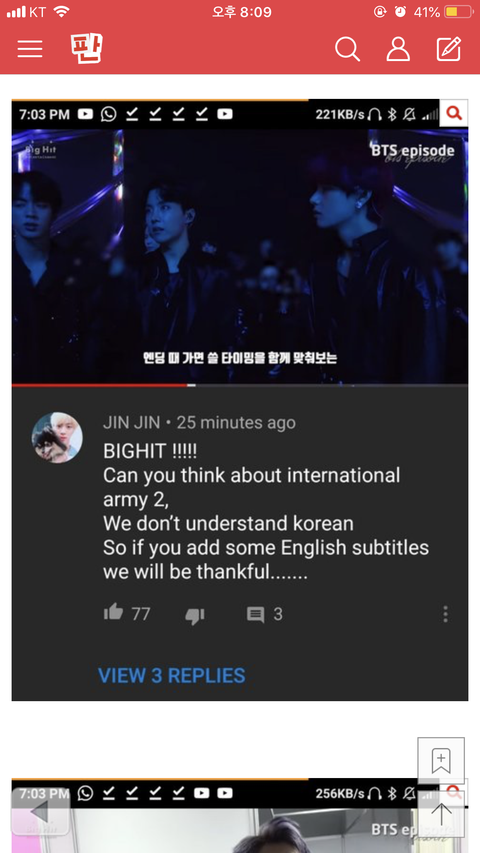Open the BTS episode video screenshot
Viewport: 480px width, 853px height.
tap(240, 256)
